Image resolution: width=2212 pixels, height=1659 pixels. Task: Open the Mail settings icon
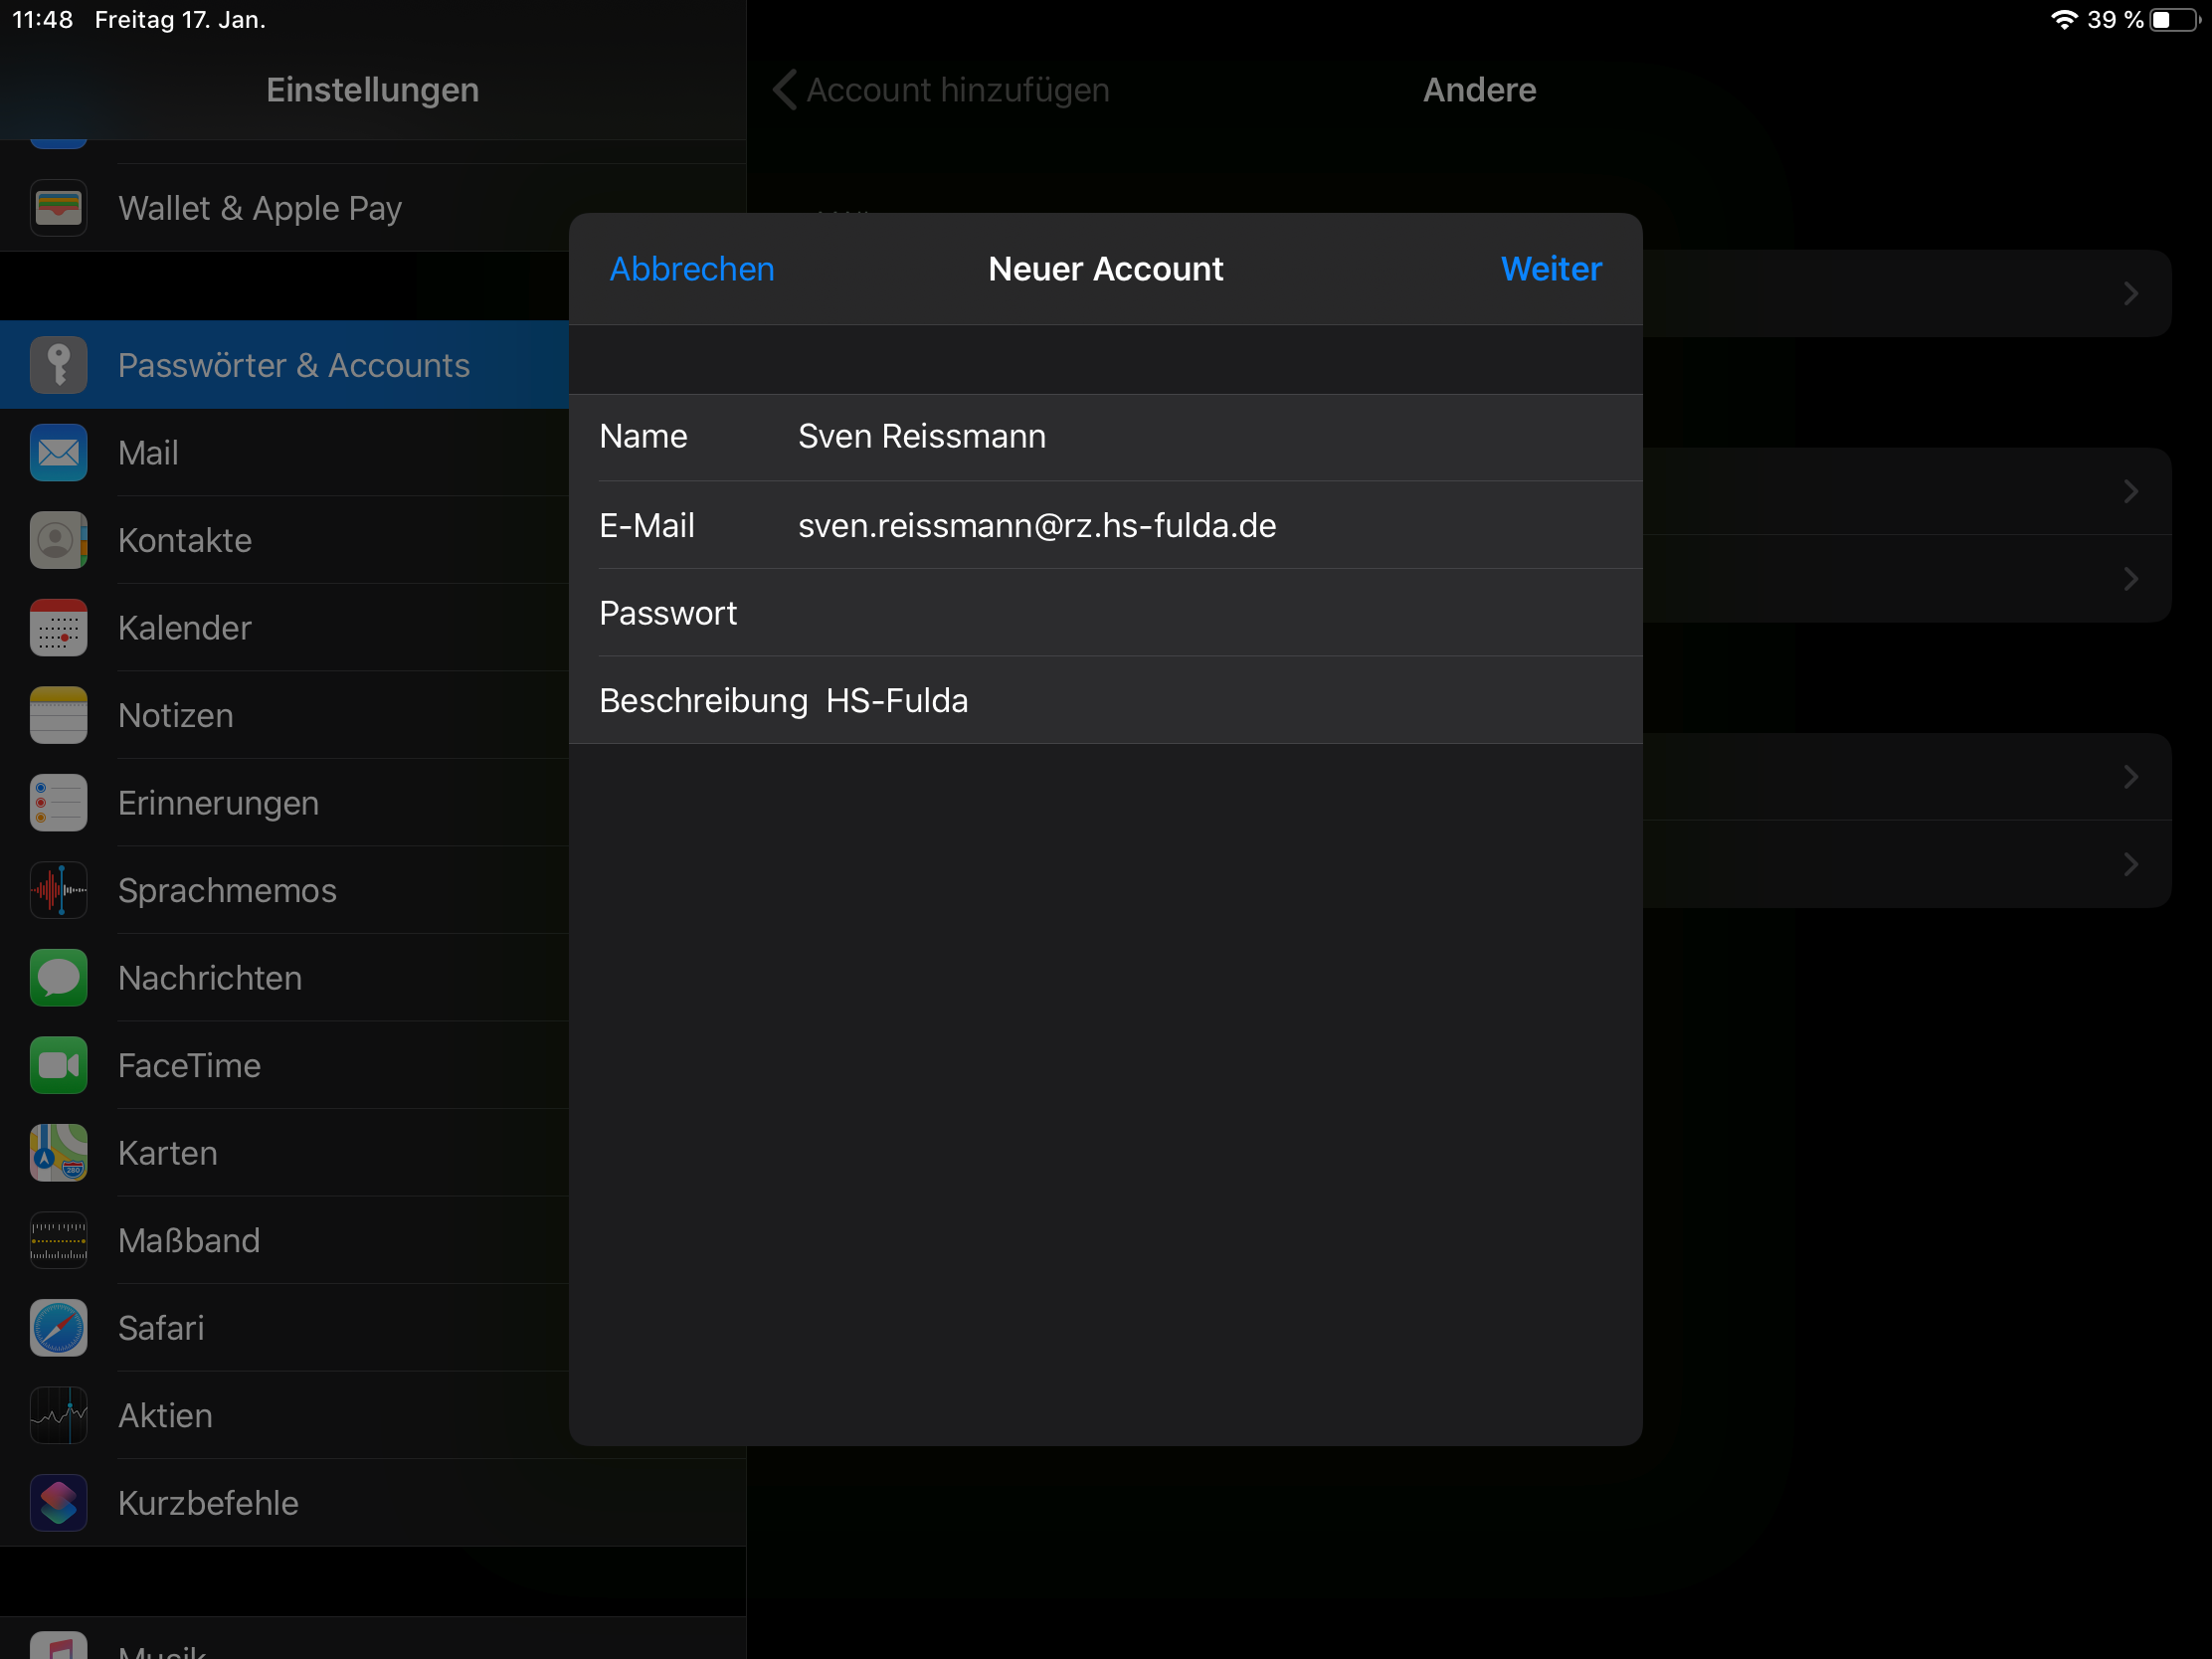58,453
